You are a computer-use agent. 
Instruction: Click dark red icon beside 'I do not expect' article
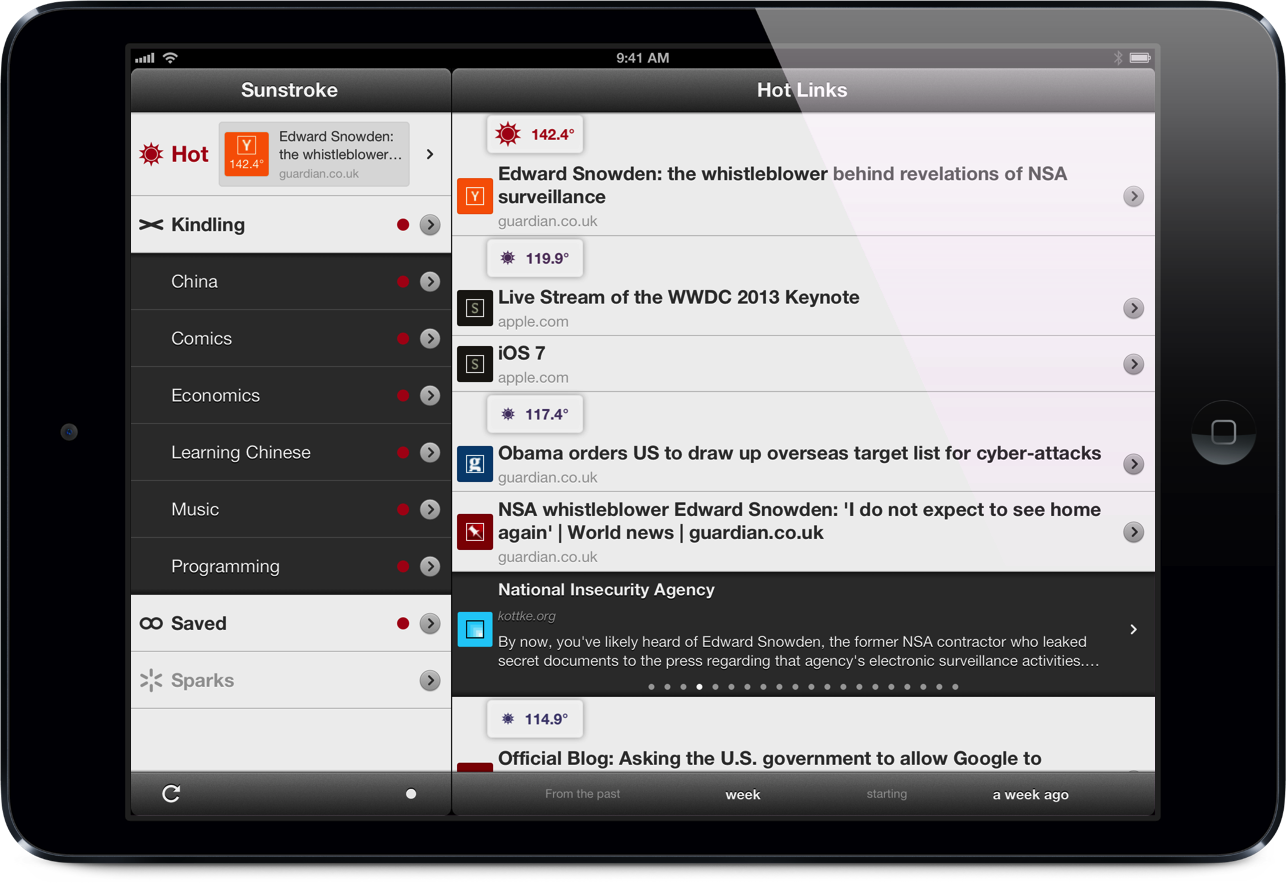tap(475, 532)
